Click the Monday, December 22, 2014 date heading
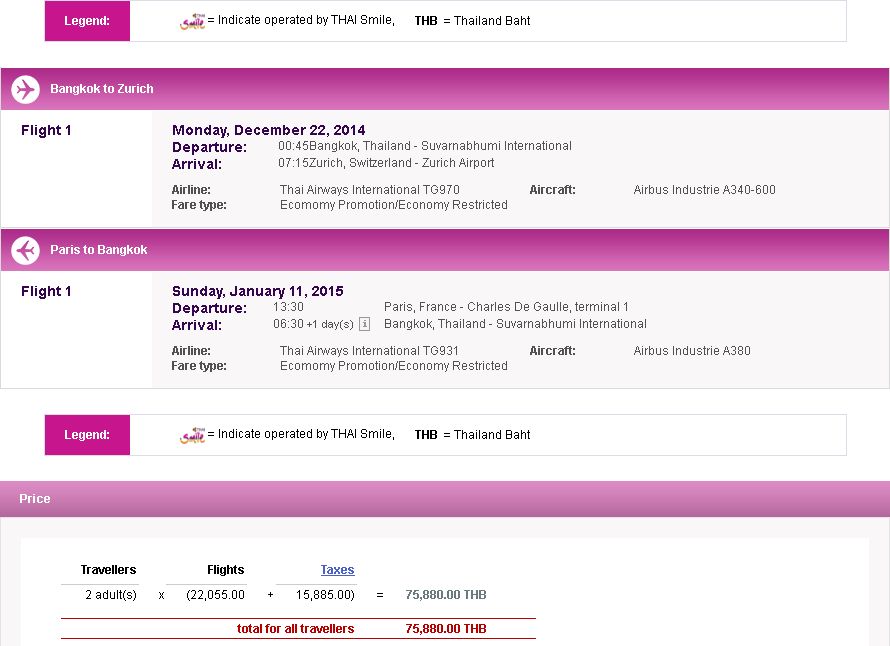890x646 pixels. click(x=269, y=130)
